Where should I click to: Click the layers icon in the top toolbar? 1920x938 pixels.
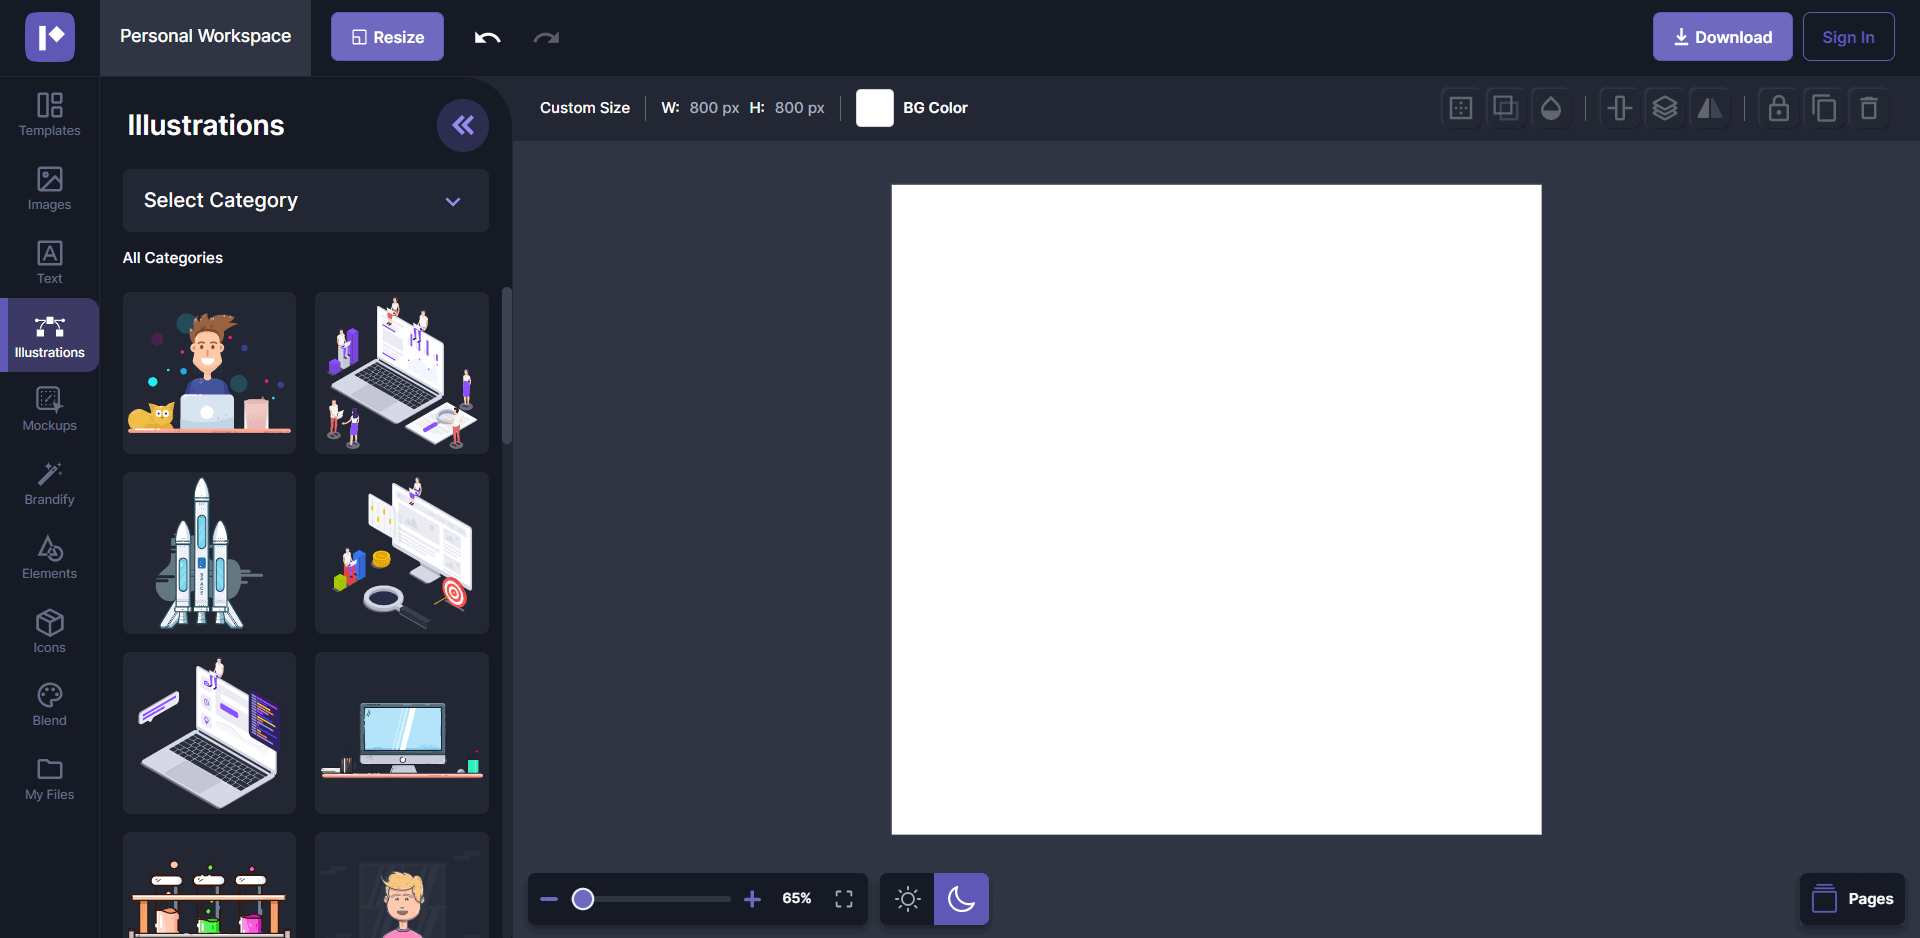1664,107
